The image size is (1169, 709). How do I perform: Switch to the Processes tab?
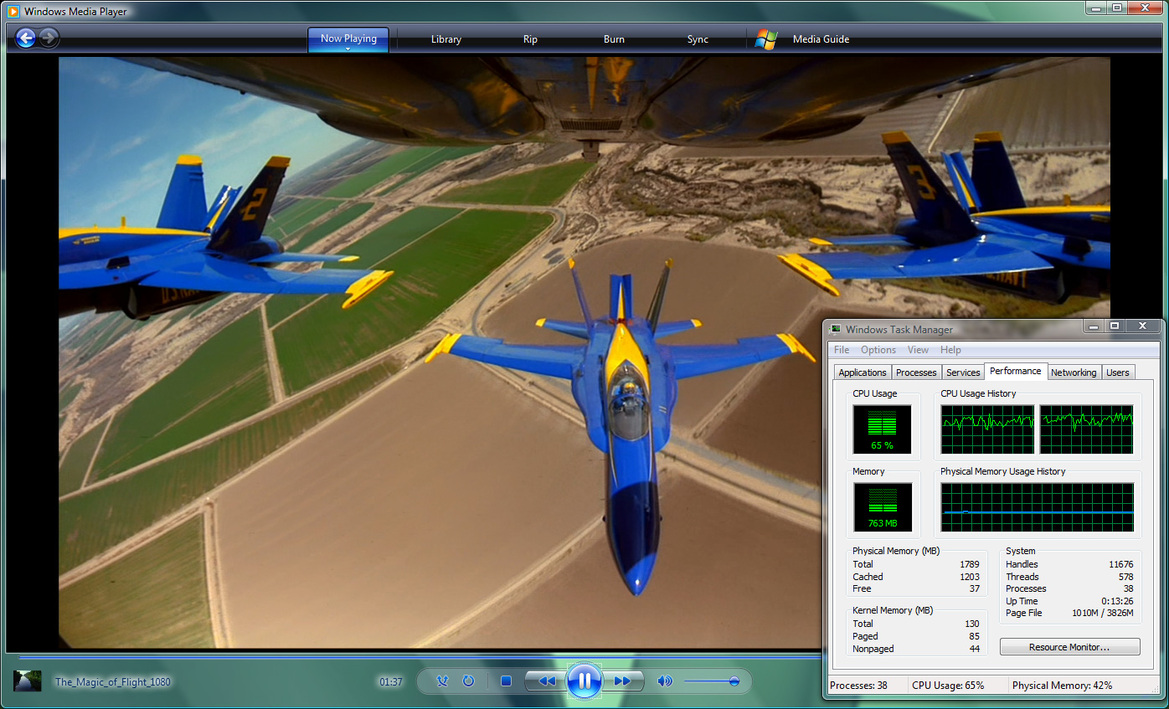tap(916, 372)
